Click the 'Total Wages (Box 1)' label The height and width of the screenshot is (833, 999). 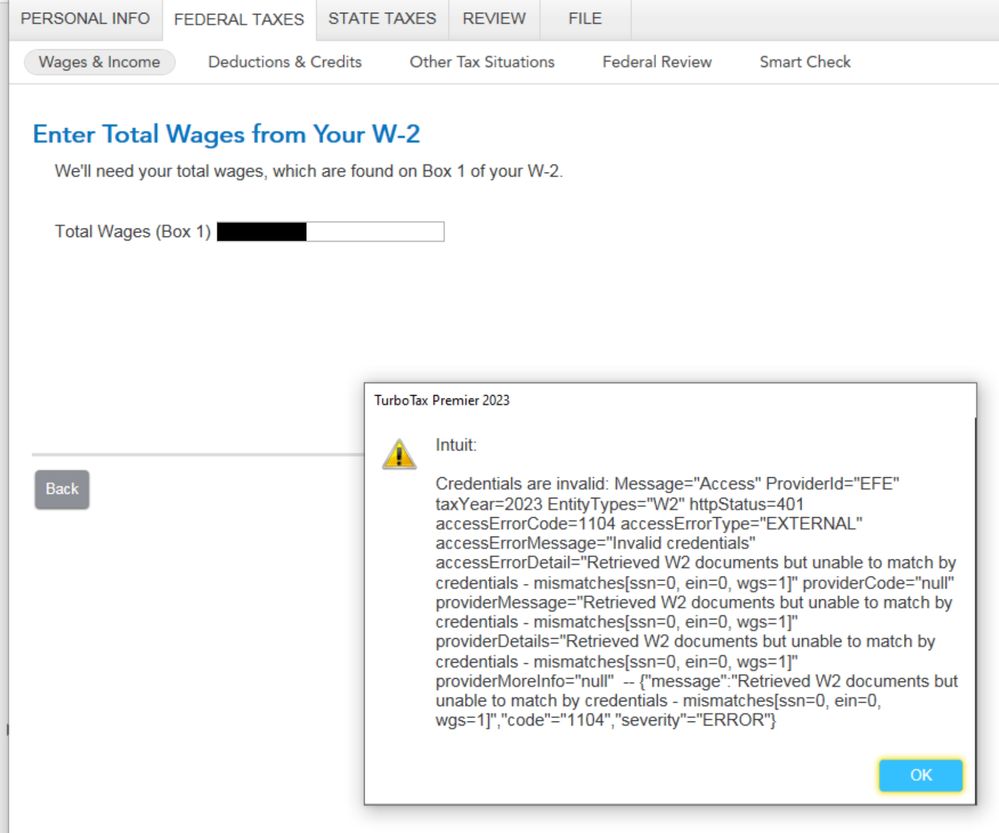(133, 231)
